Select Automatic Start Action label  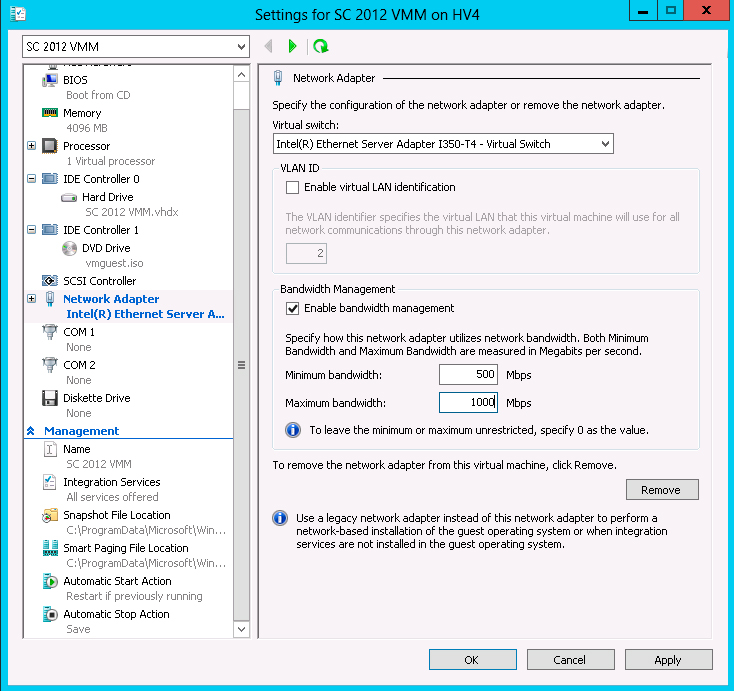pyautogui.click(x=117, y=581)
